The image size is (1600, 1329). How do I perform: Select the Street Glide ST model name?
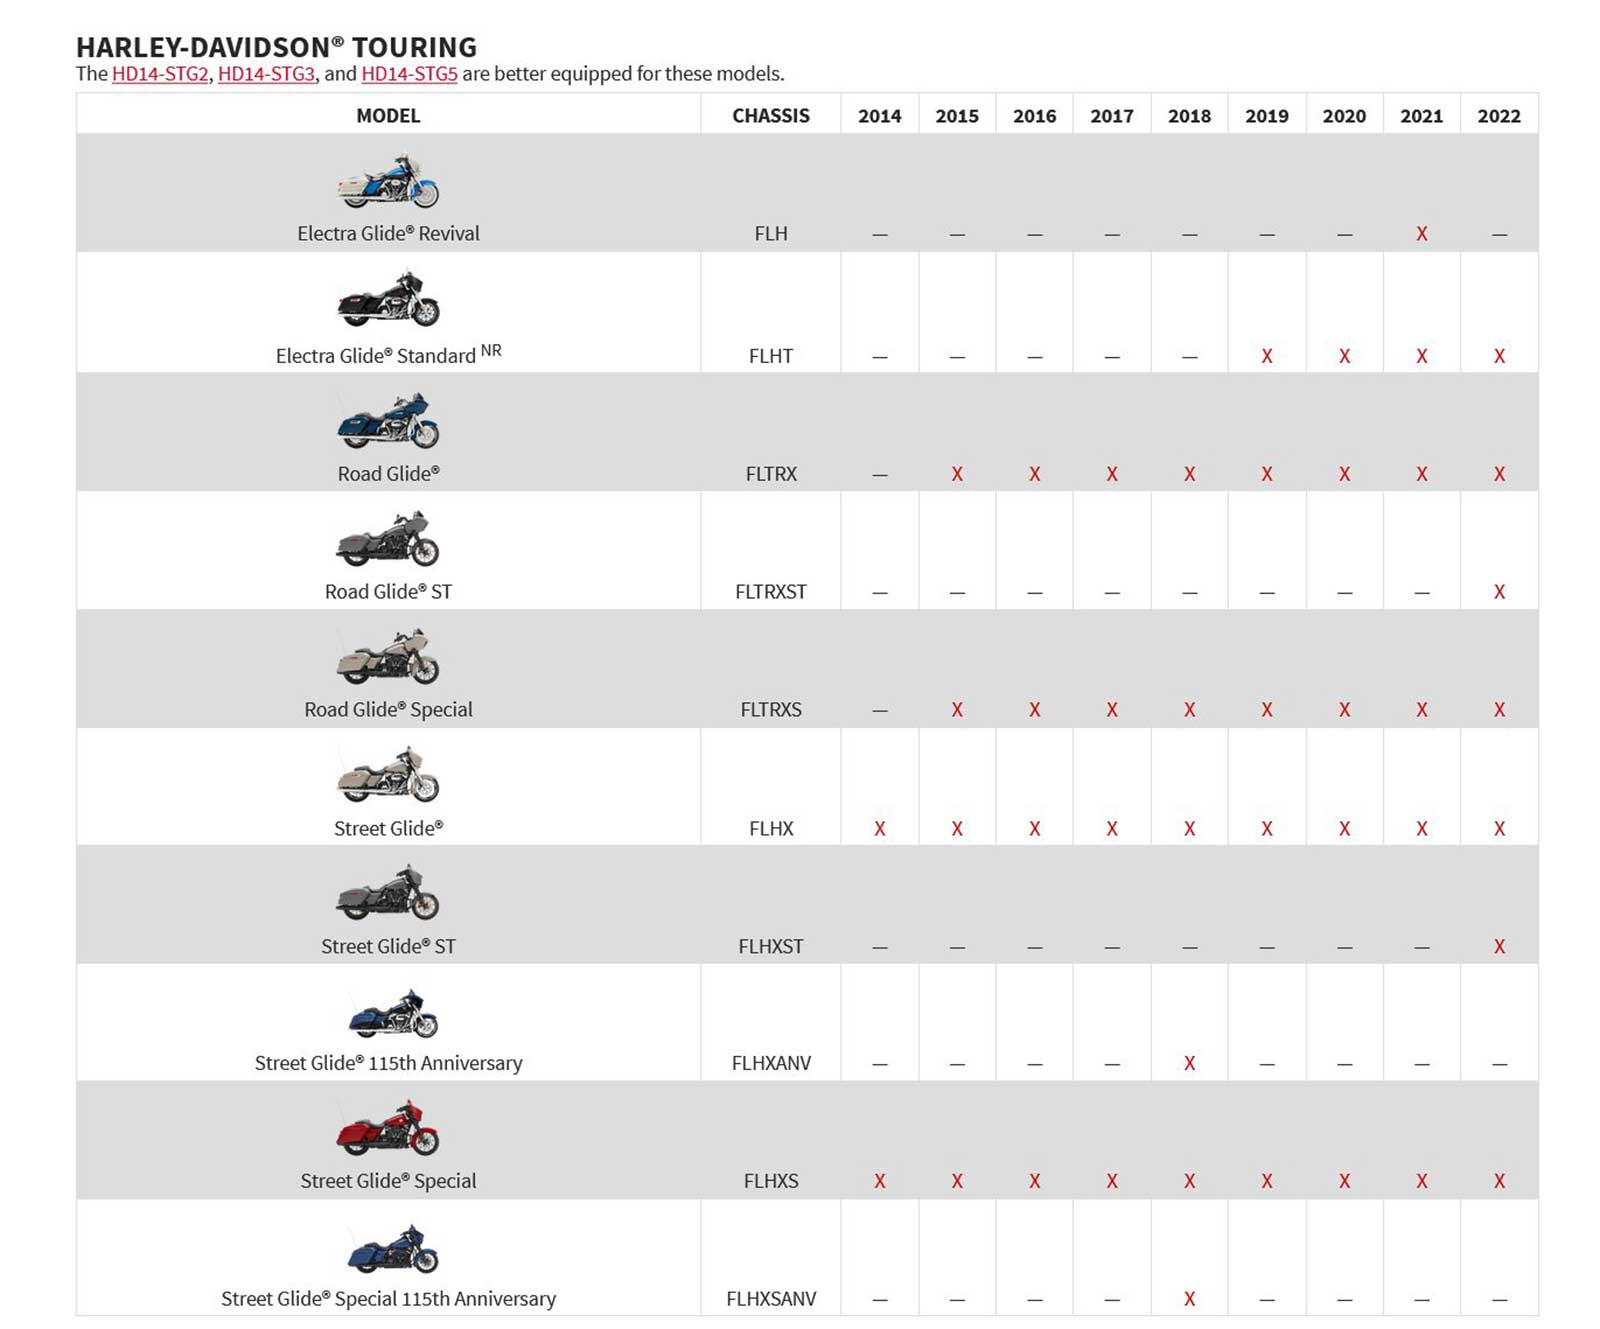coord(388,946)
